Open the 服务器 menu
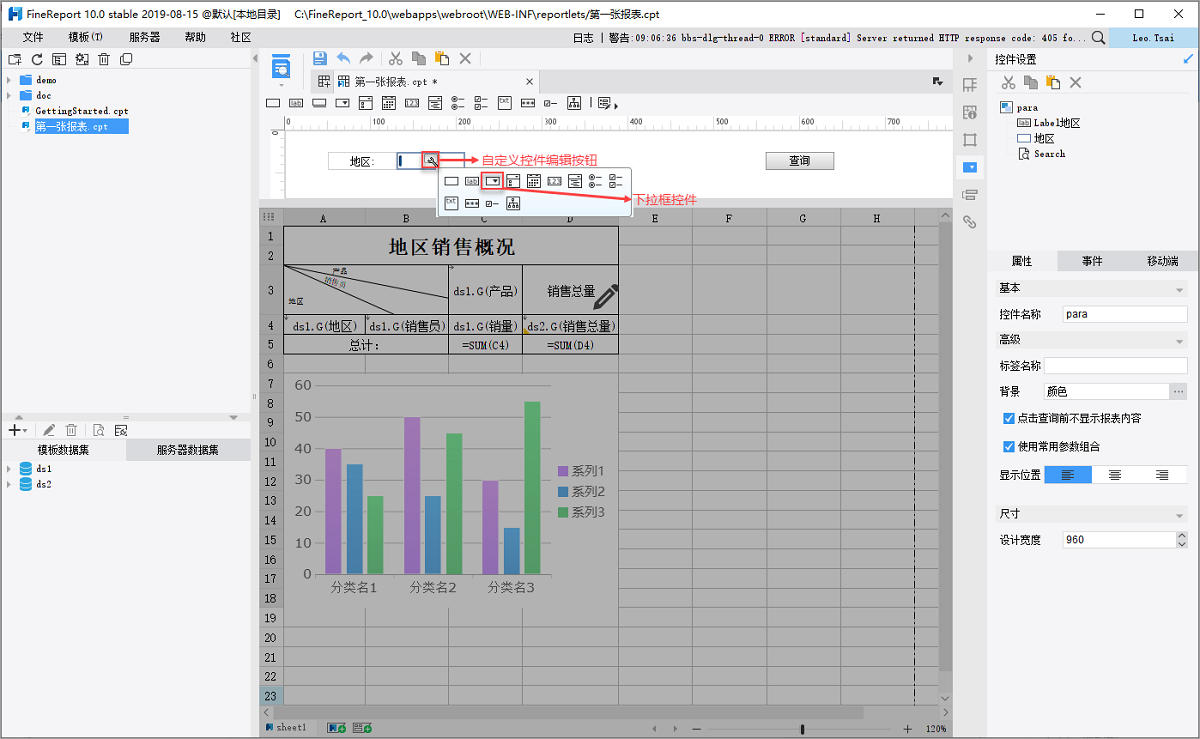Image resolution: width=1200 pixels, height=739 pixels. (144, 37)
